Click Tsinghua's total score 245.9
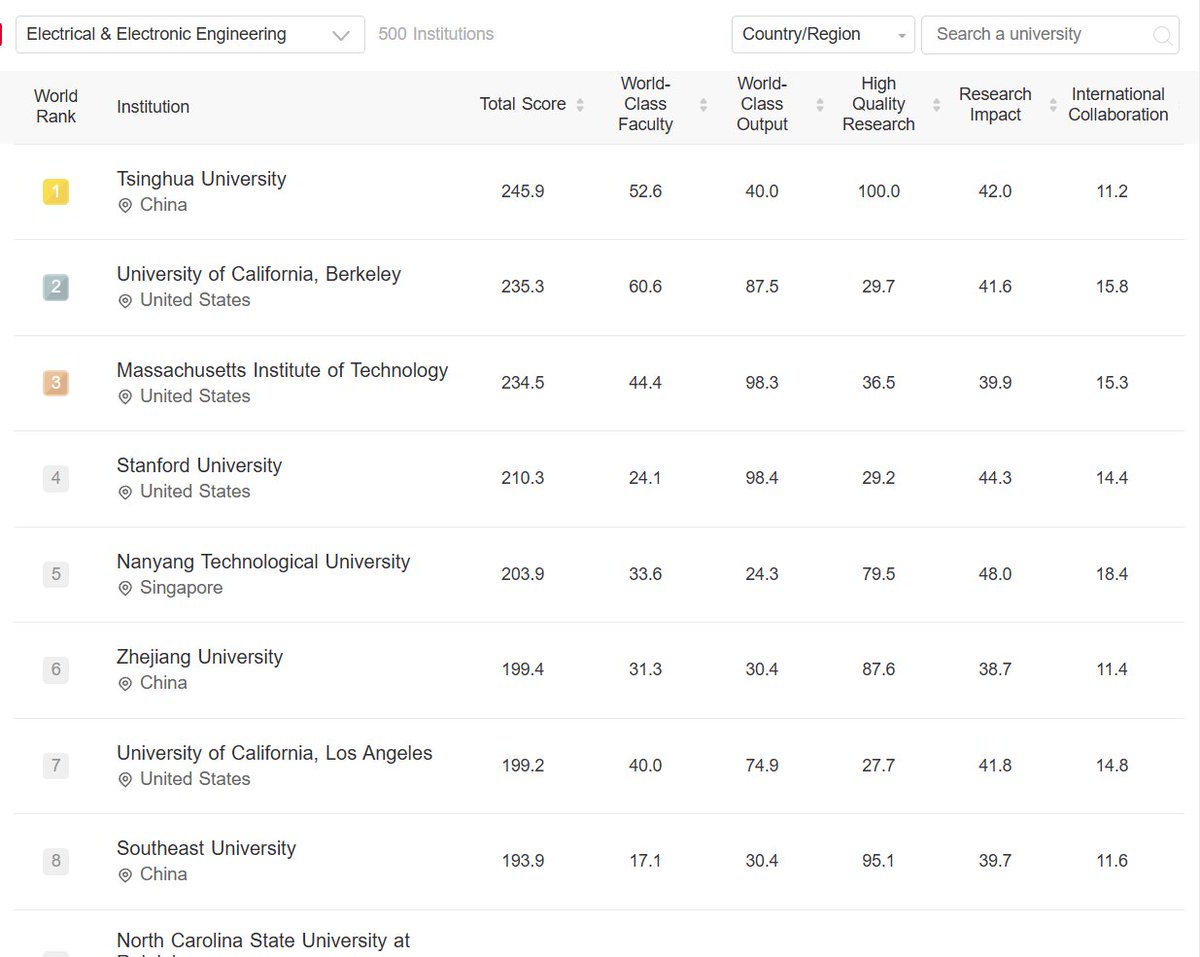Viewport: 1200px width, 957px height. (x=523, y=191)
